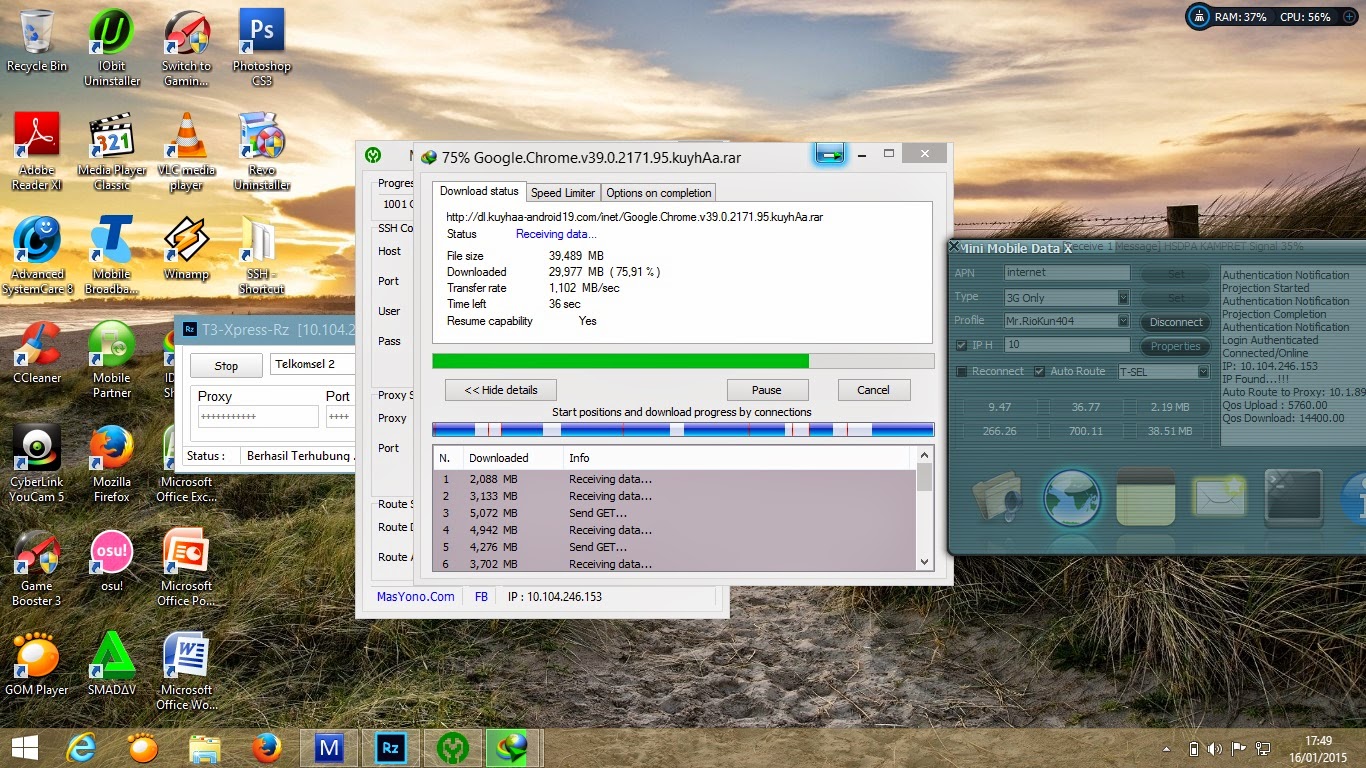
Task: Click the FB link in the SSH window
Action: click(481, 596)
